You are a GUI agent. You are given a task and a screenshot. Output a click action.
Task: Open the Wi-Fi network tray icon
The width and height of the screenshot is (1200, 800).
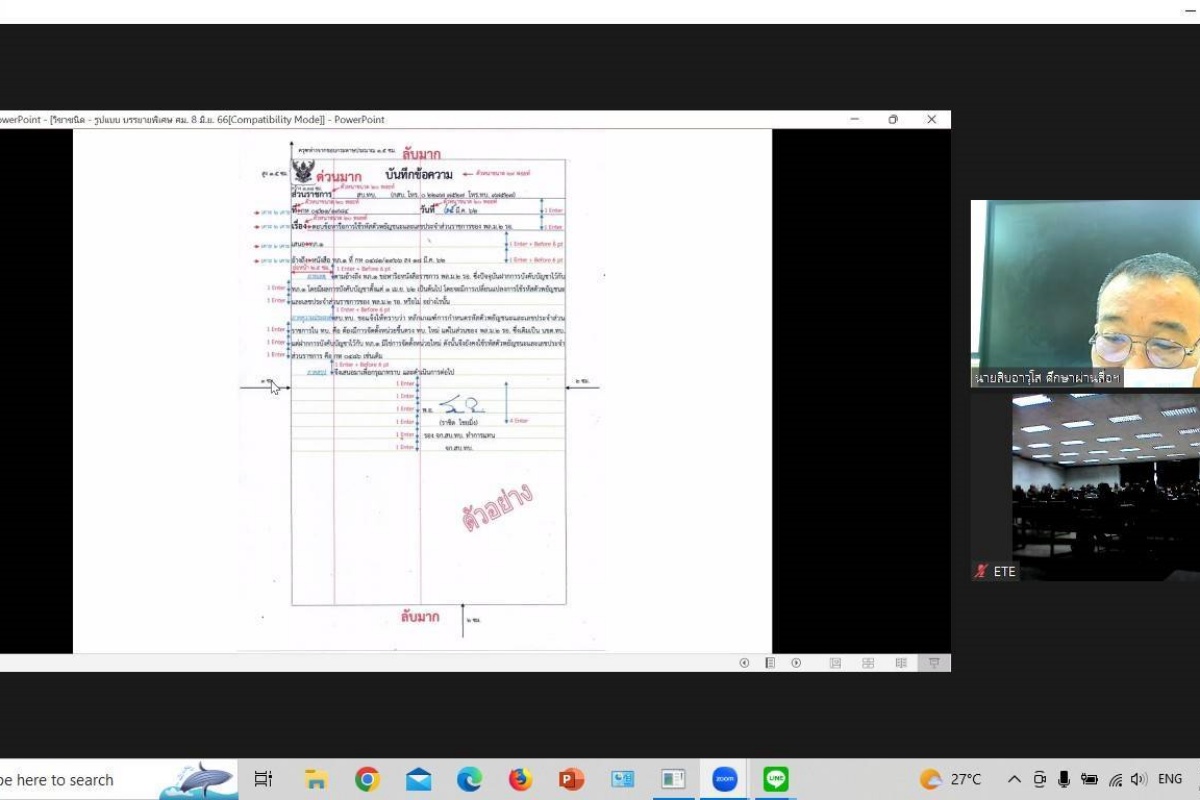[x=1115, y=779]
